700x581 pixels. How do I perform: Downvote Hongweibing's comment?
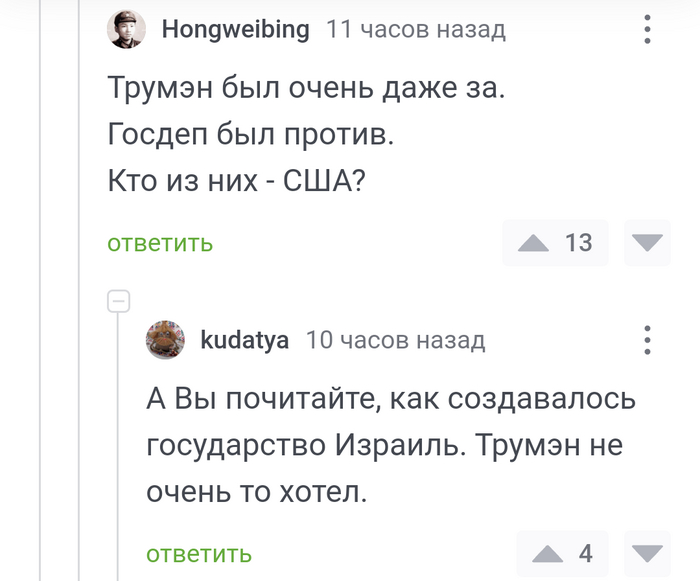pyautogui.click(x=648, y=243)
